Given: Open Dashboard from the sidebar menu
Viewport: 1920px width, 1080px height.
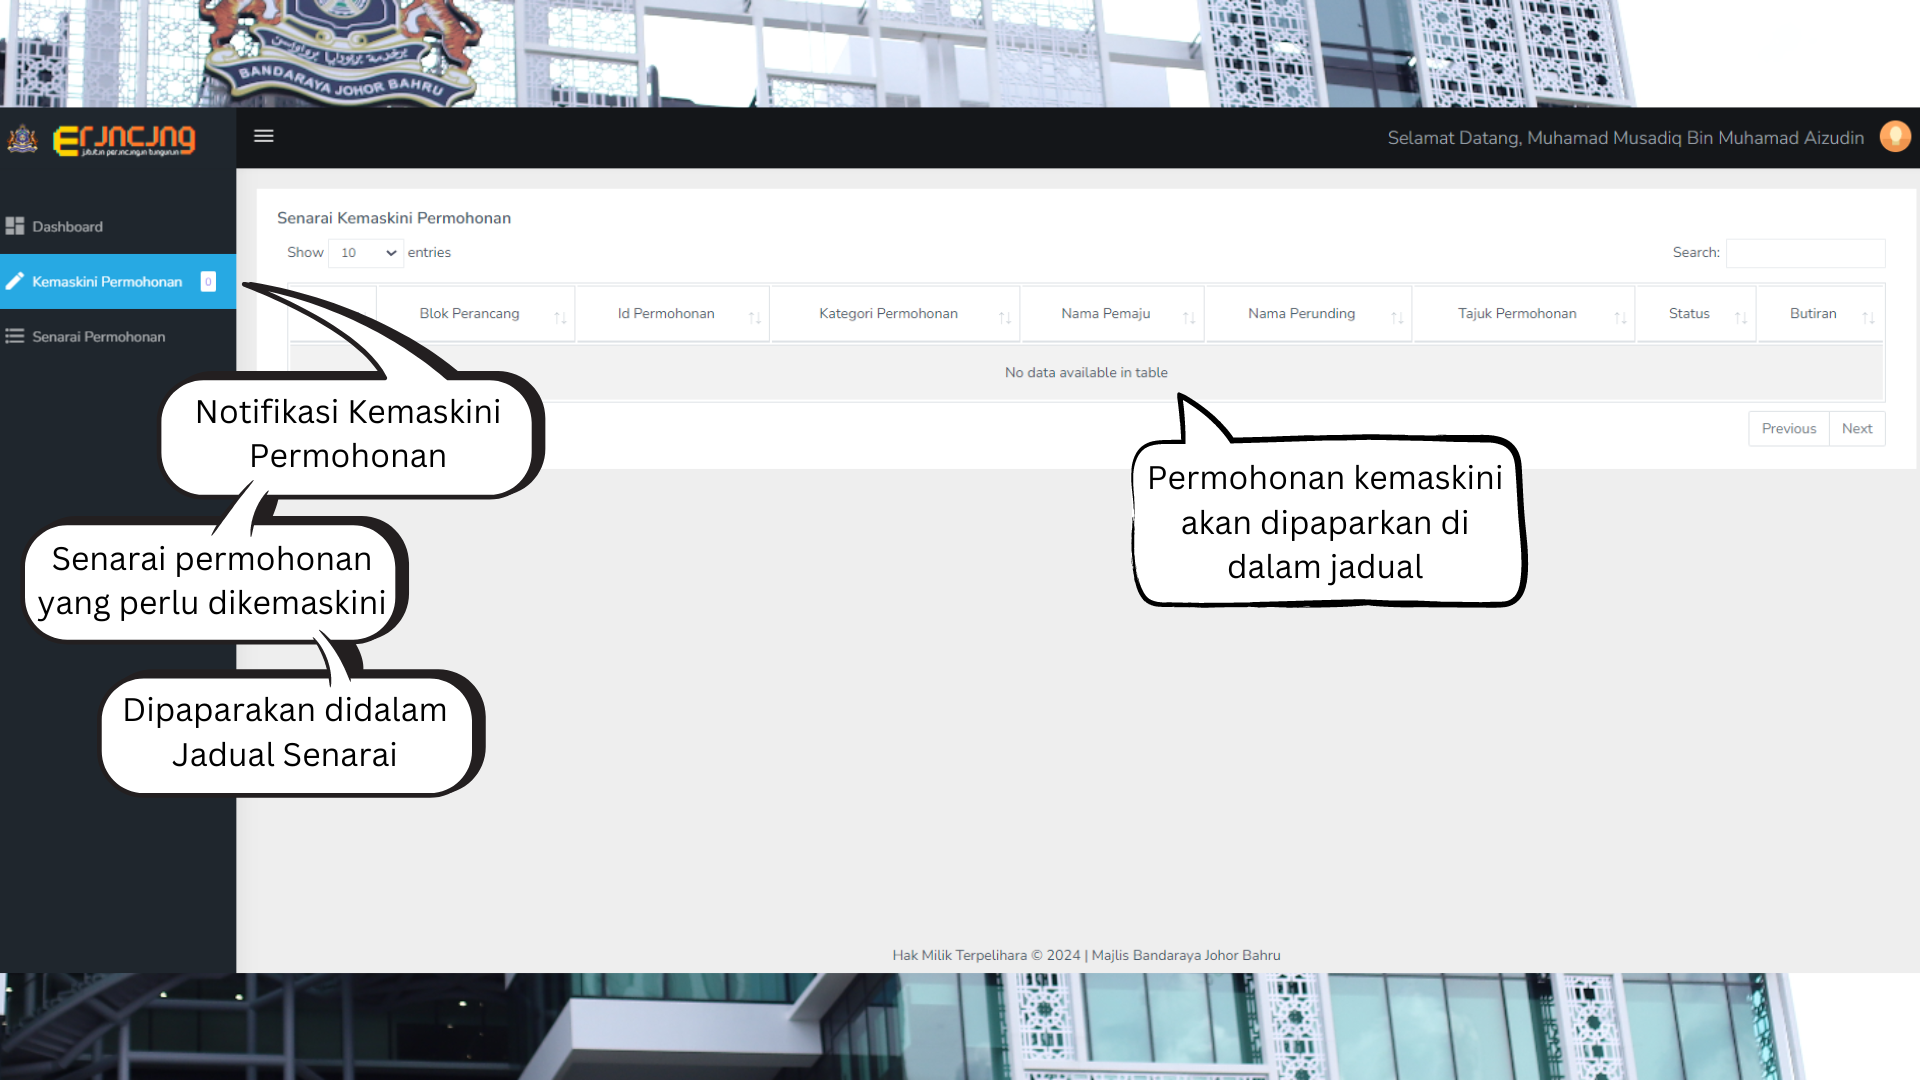Looking at the screenshot, I should (67, 226).
